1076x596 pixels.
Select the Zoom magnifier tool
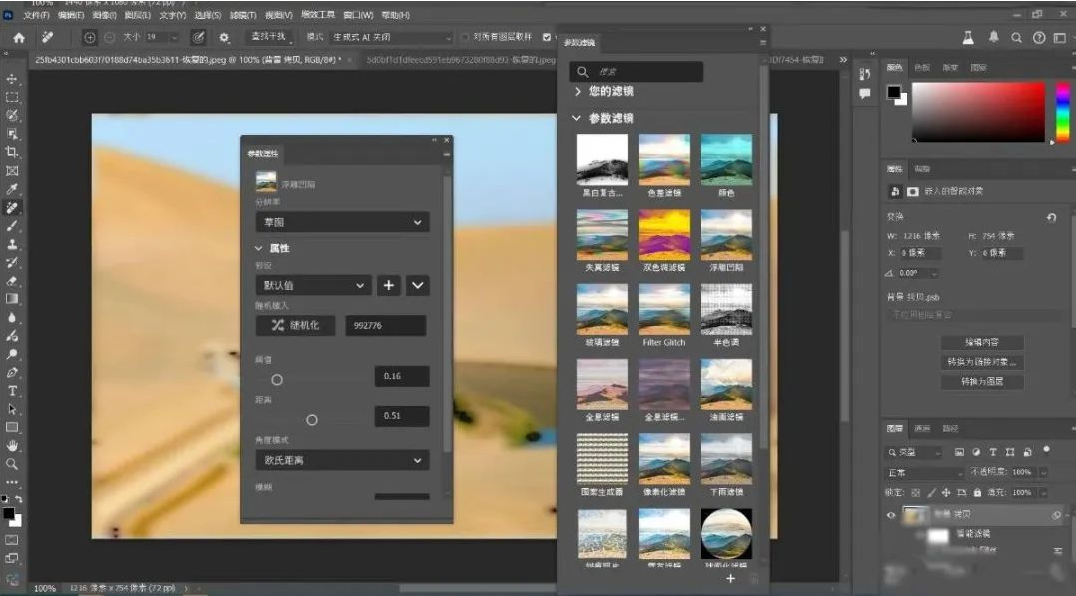click(x=12, y=464)
